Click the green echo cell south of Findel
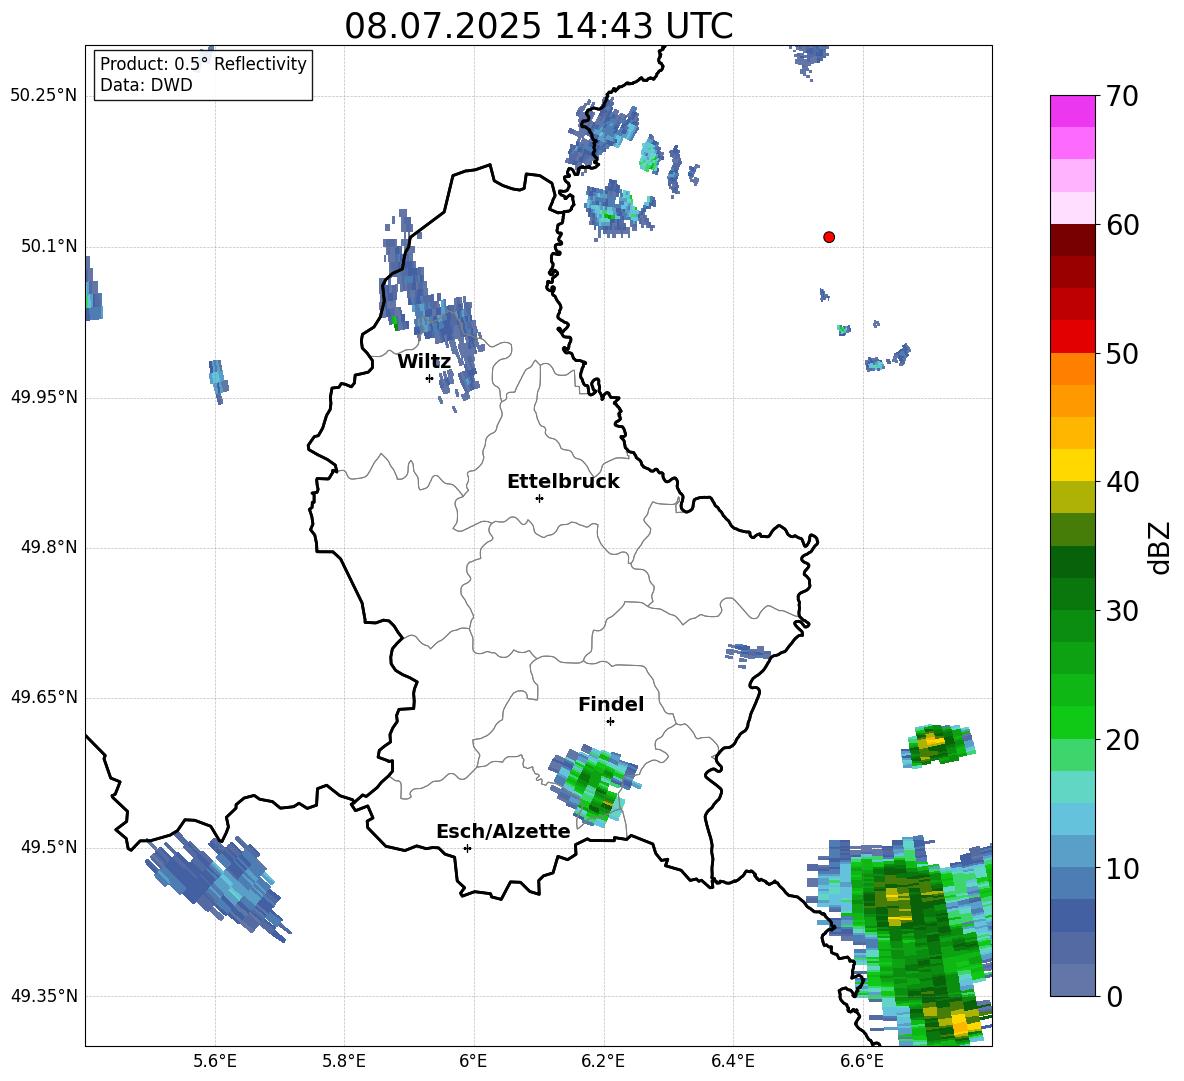 point(594,785)
